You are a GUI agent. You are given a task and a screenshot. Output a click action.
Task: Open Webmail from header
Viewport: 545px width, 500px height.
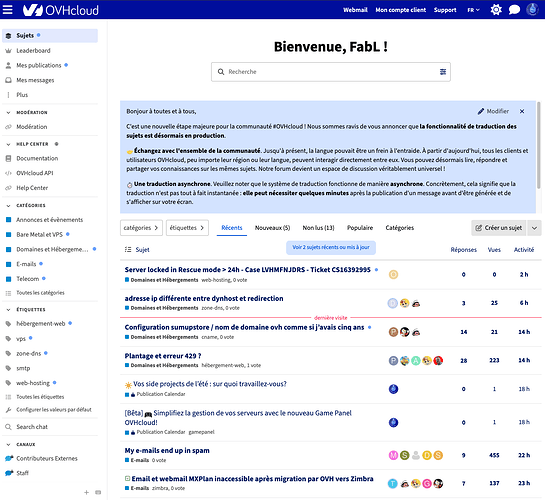[355, 10]
